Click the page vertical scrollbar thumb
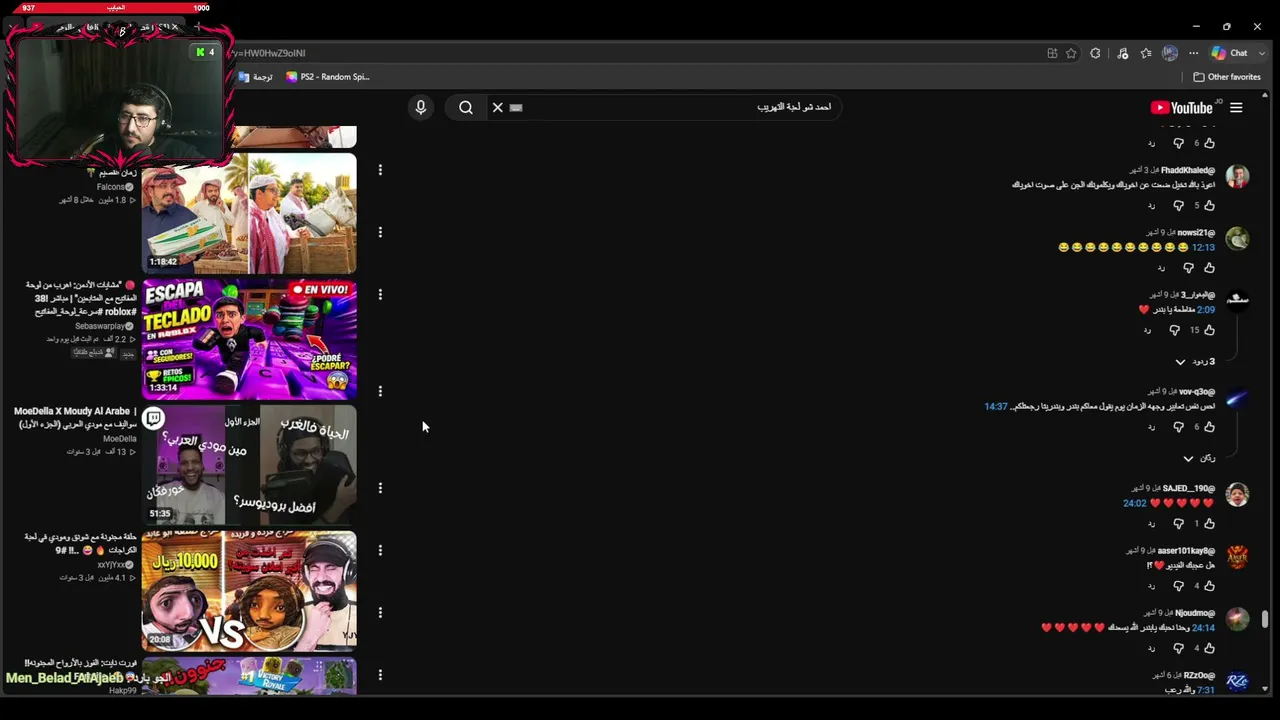 [1265, 619]
